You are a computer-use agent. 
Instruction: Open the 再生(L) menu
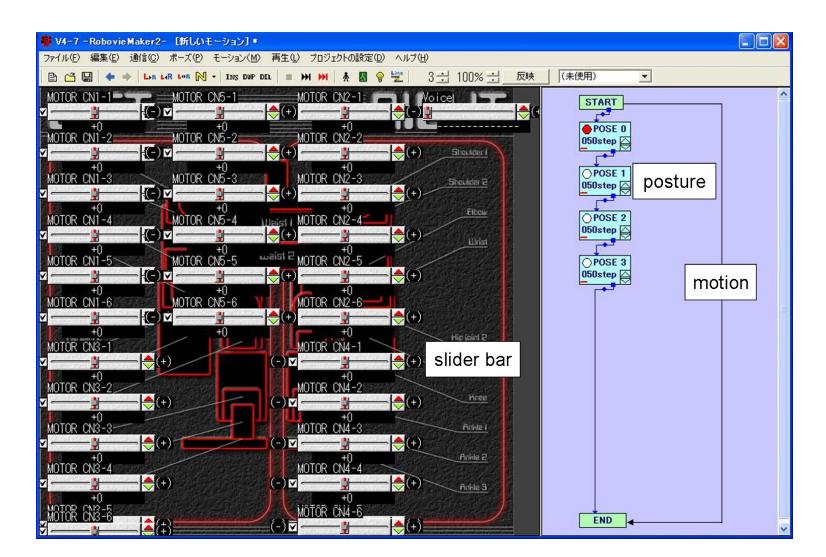click(285, 58)
